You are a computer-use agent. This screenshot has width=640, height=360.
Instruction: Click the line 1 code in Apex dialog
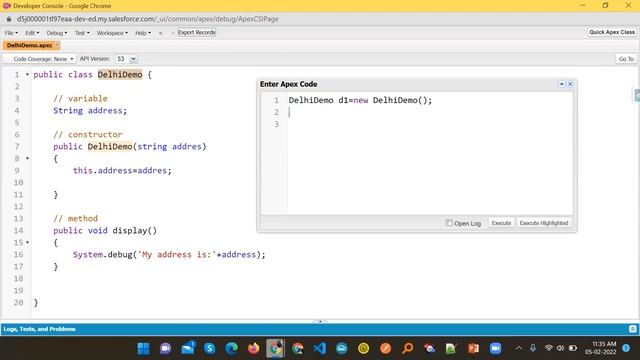click(360, 100)
